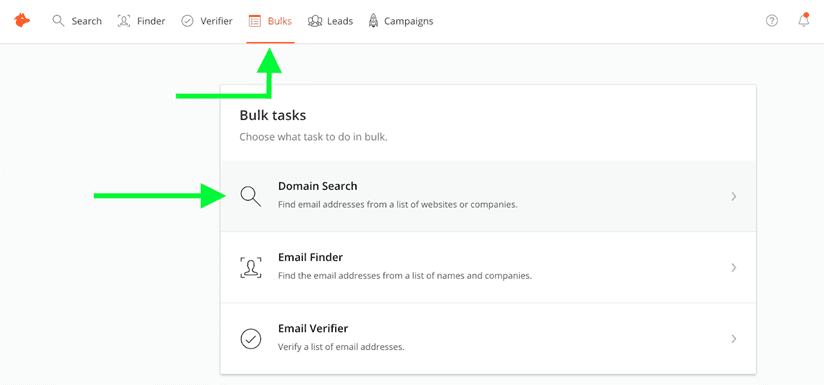Click the Campaigns rocket icon in navbar
This screenshot has width=824, height=385.
point(374,21)
